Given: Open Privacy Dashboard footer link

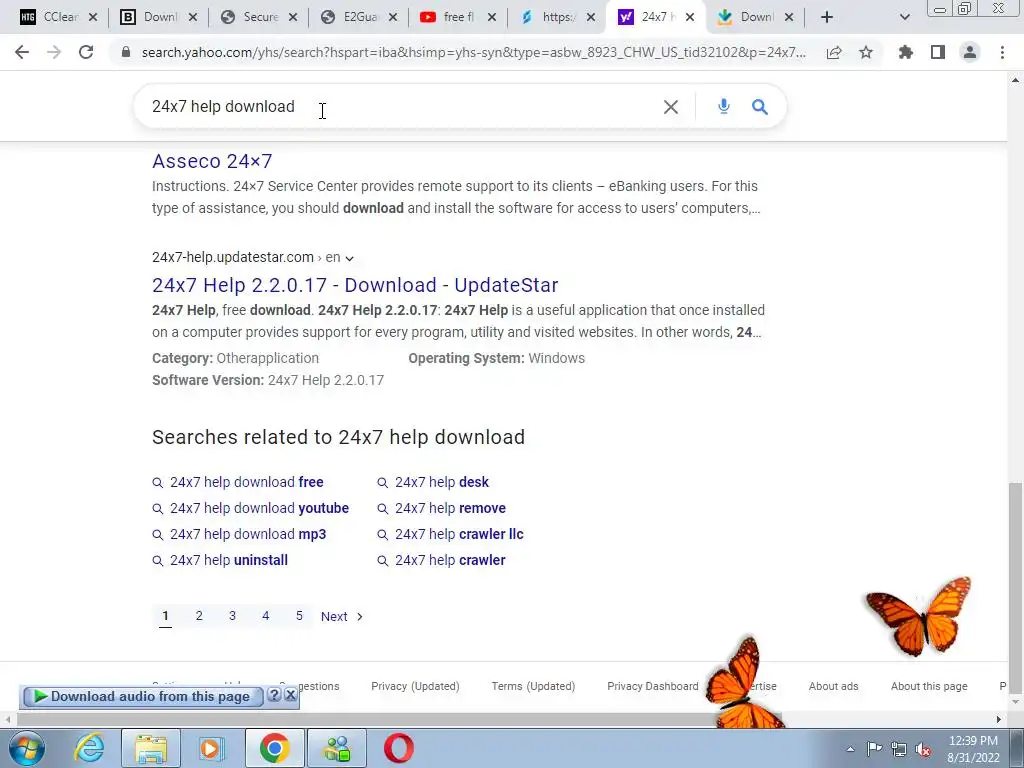Looking at the screenshot, I should (653, 686).
